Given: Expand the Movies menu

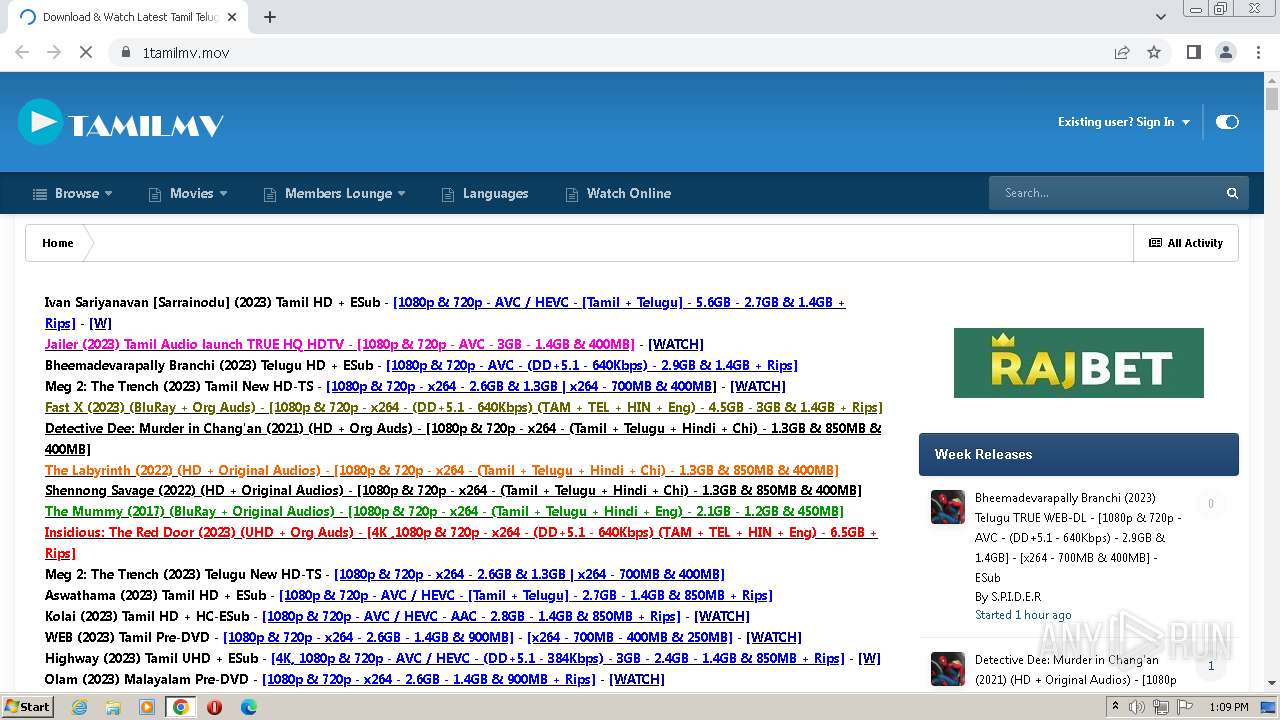Looking at the screenshot, I should [188, 193].
